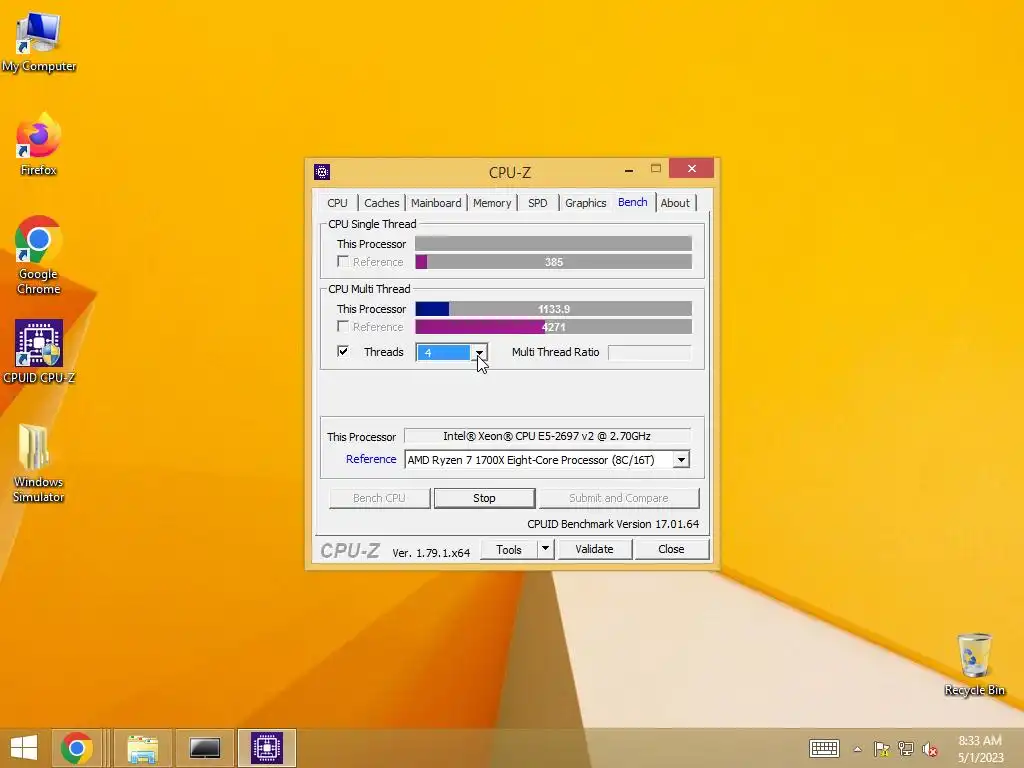Click the This Processor name field
The height and width of the screenshot is (768, 1024).
pos(547,436)
